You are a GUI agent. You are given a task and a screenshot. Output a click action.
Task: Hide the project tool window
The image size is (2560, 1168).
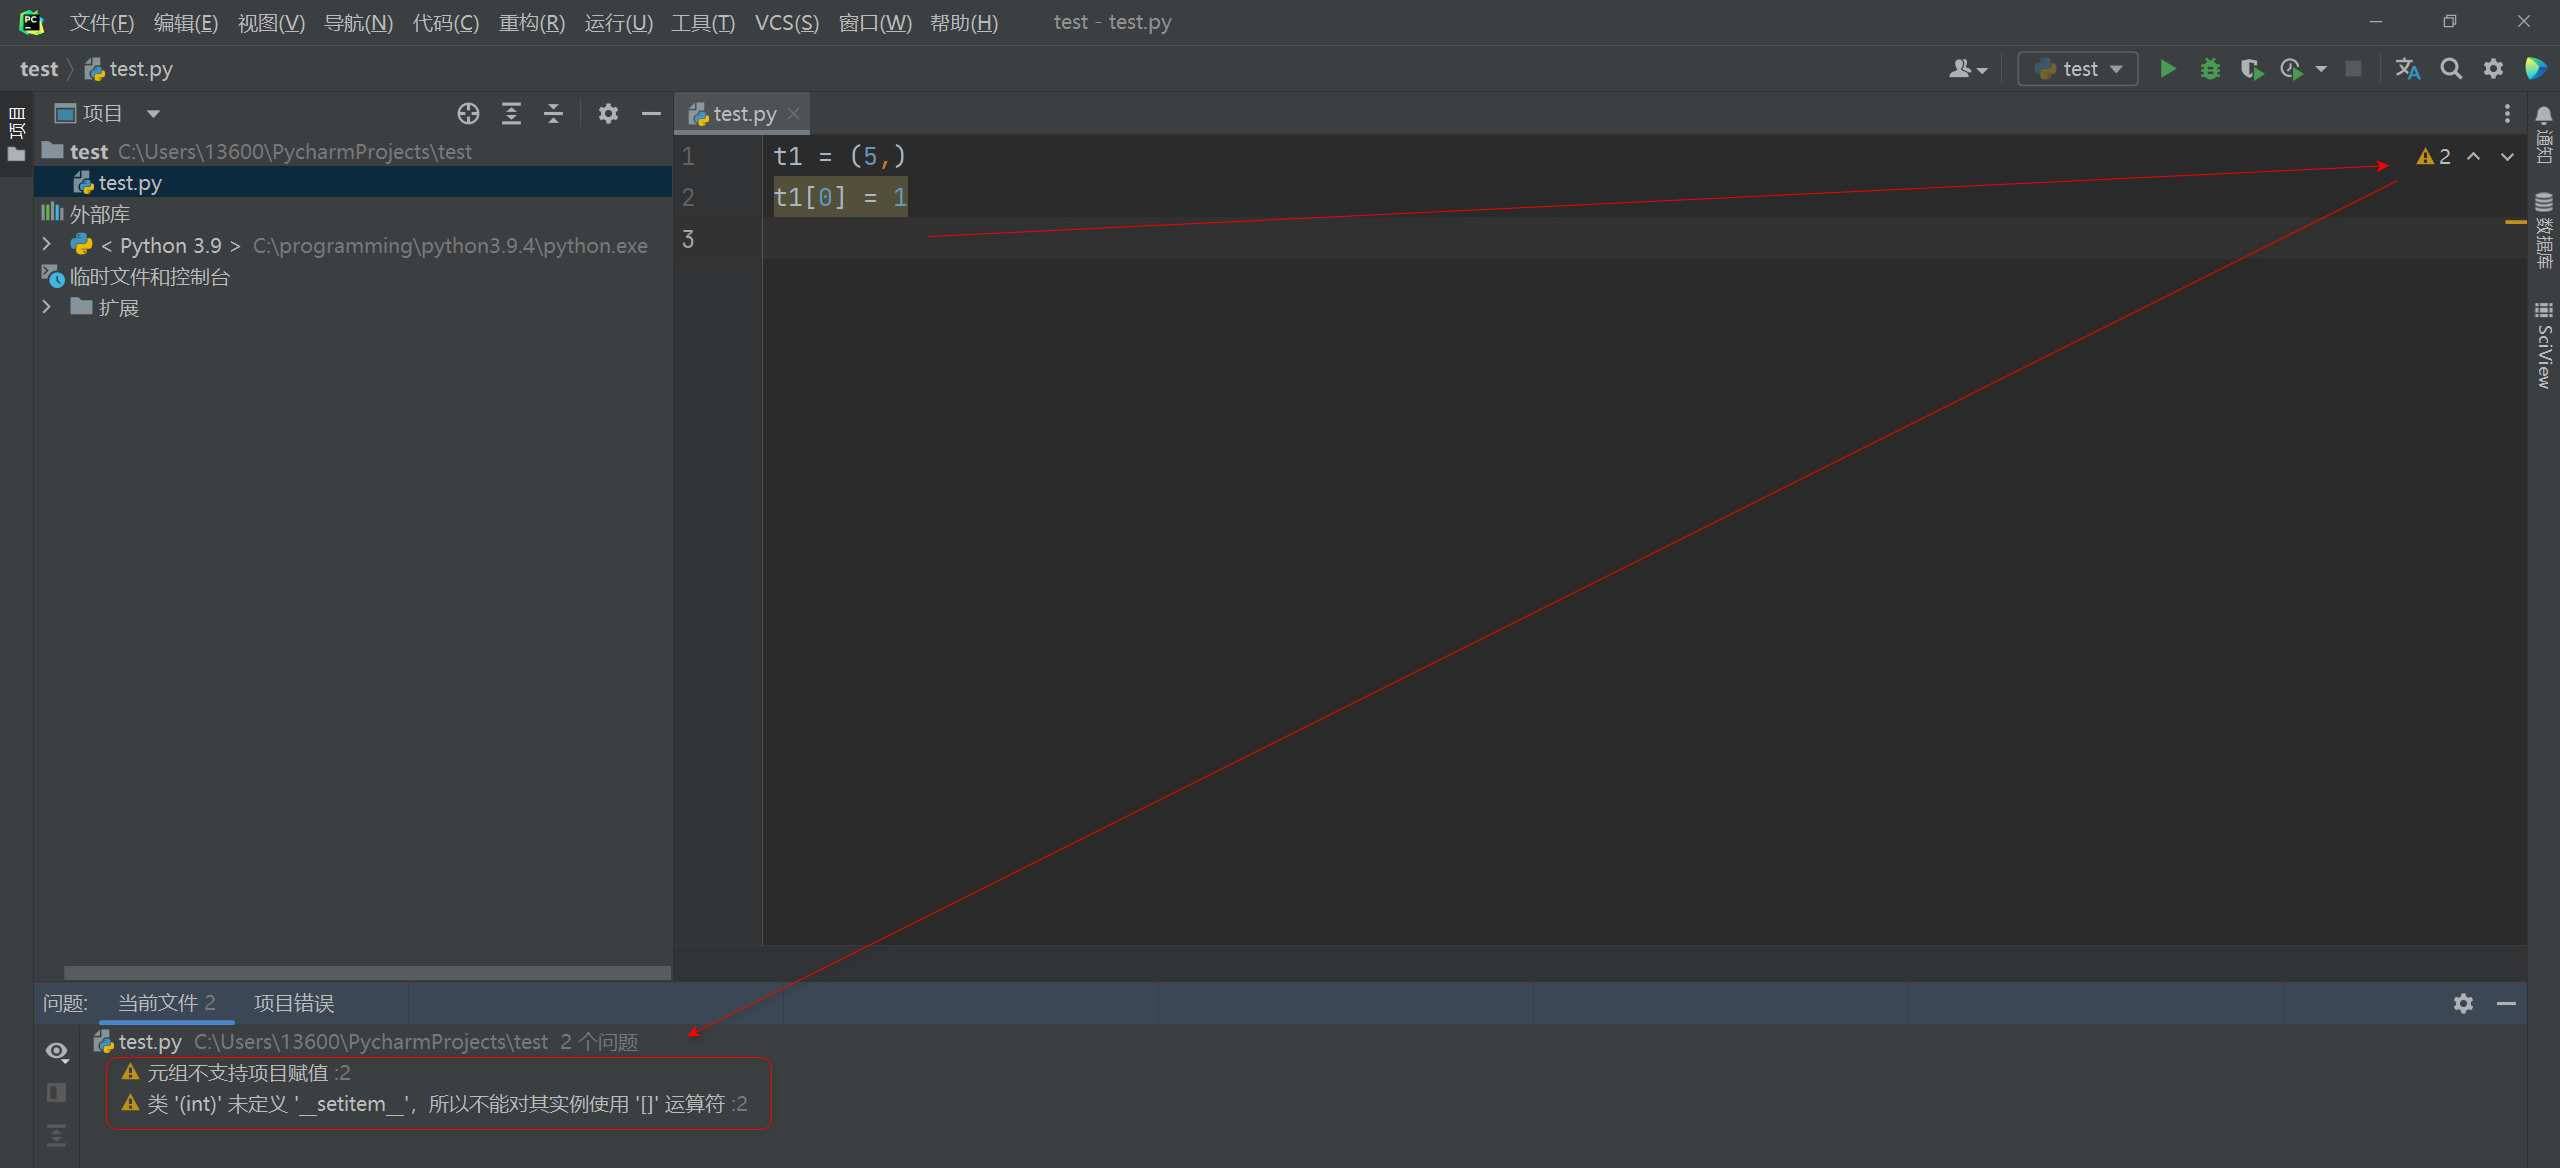click(x=651, y=114)
